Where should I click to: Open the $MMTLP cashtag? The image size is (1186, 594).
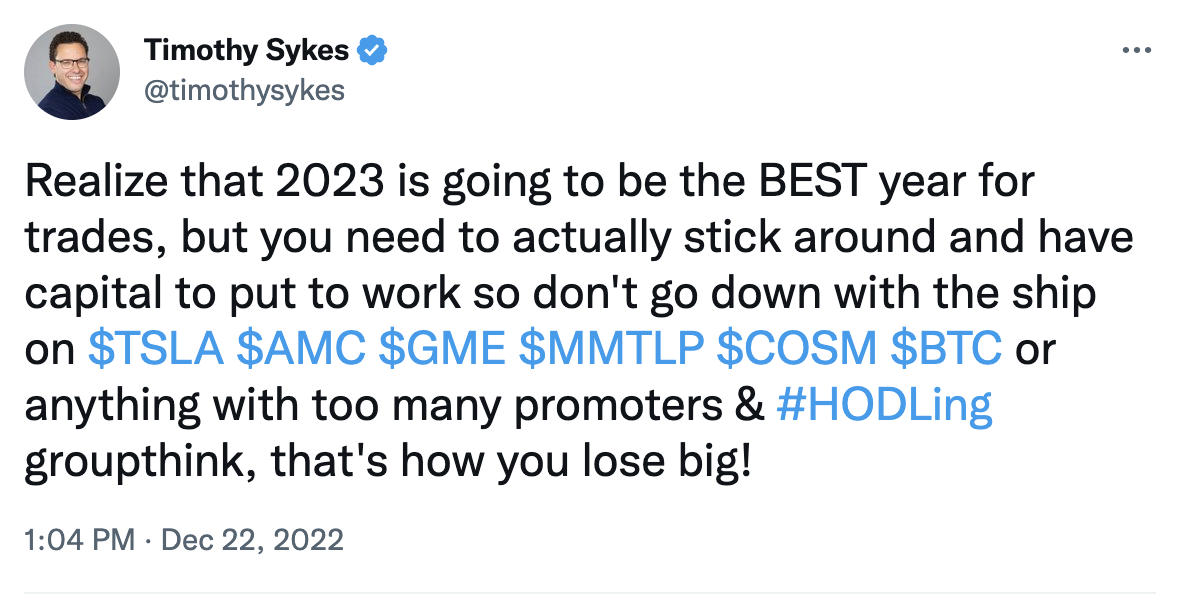coord(612,349)
